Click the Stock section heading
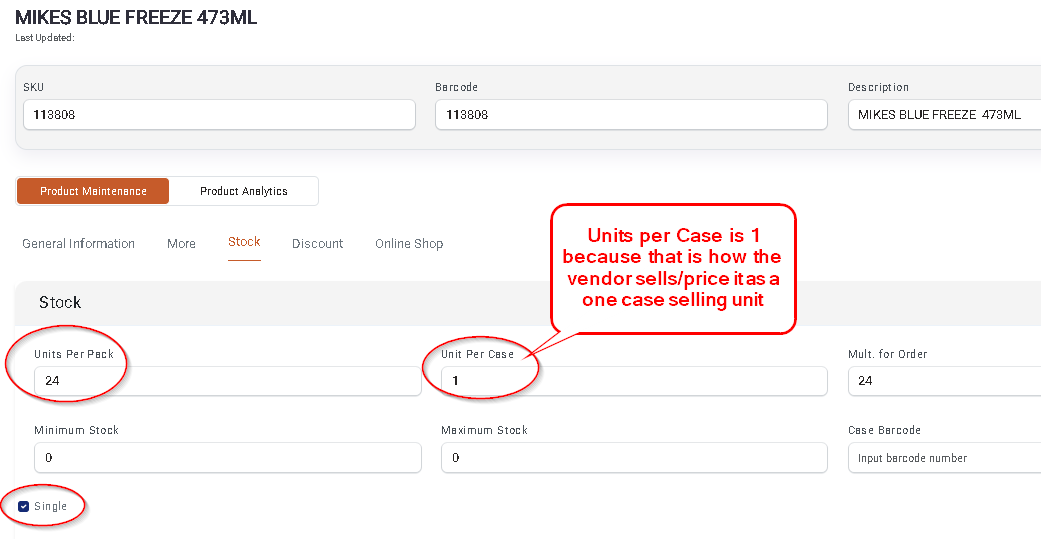The width and height of the screenshot is (1041, 539). (60, 303)
